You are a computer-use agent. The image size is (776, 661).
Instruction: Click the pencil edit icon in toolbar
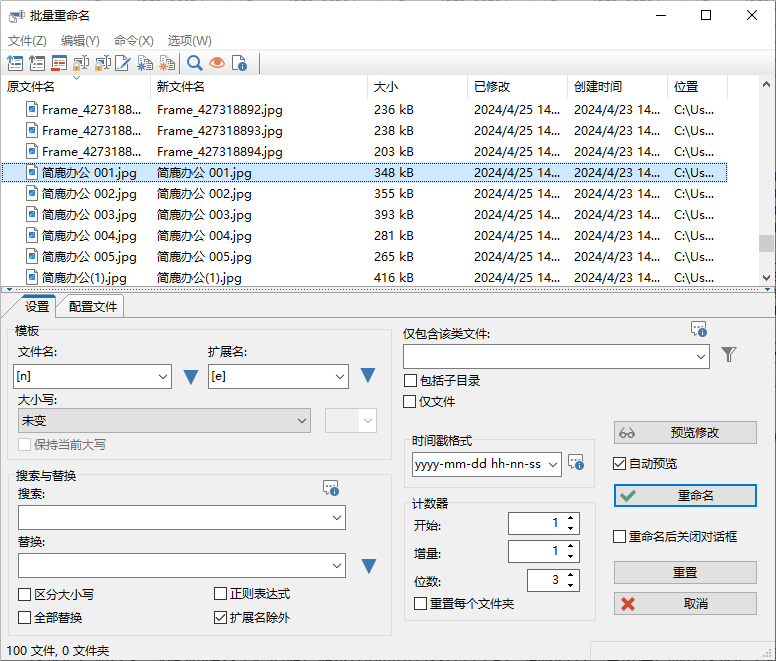coord(123,64)
